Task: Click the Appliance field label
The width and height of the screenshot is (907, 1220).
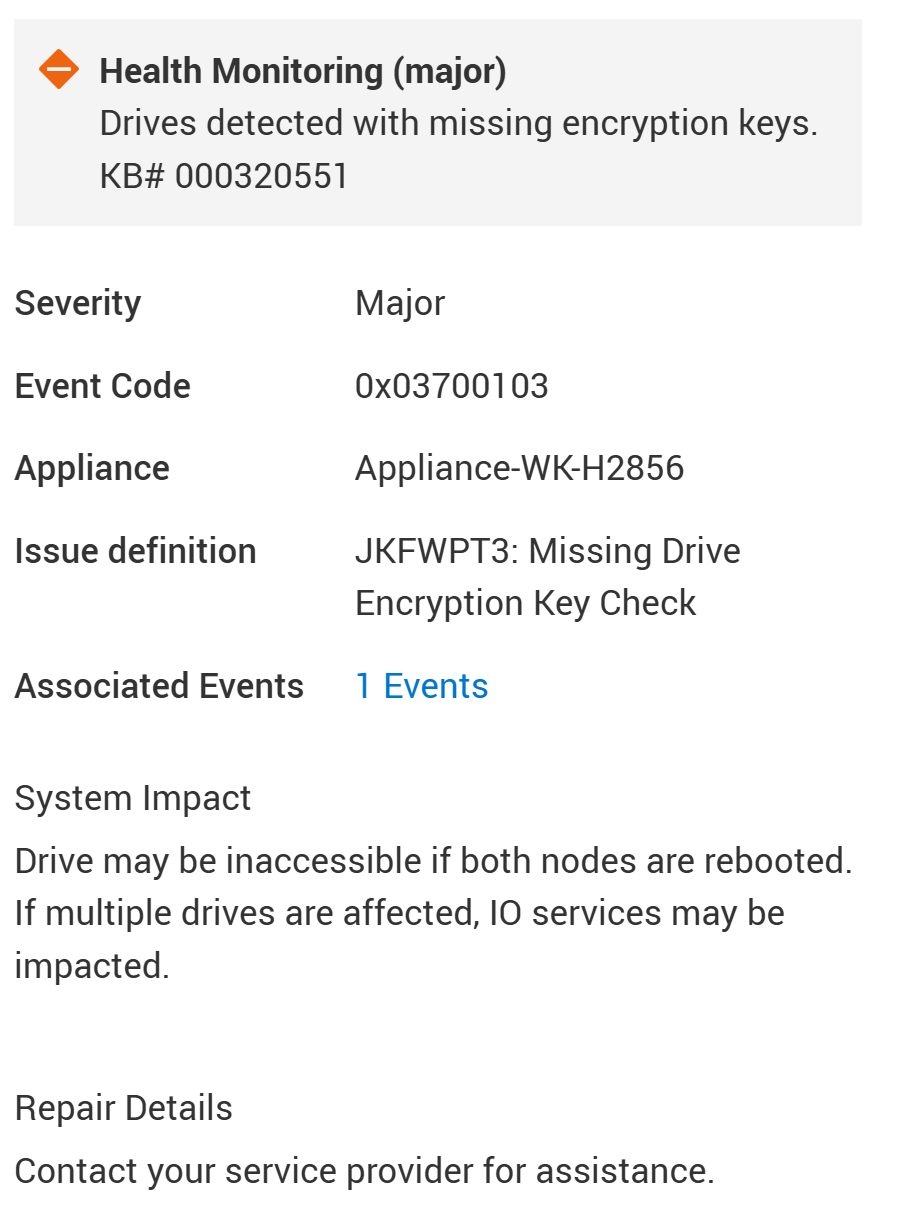Action: click(x=92, y=468)
